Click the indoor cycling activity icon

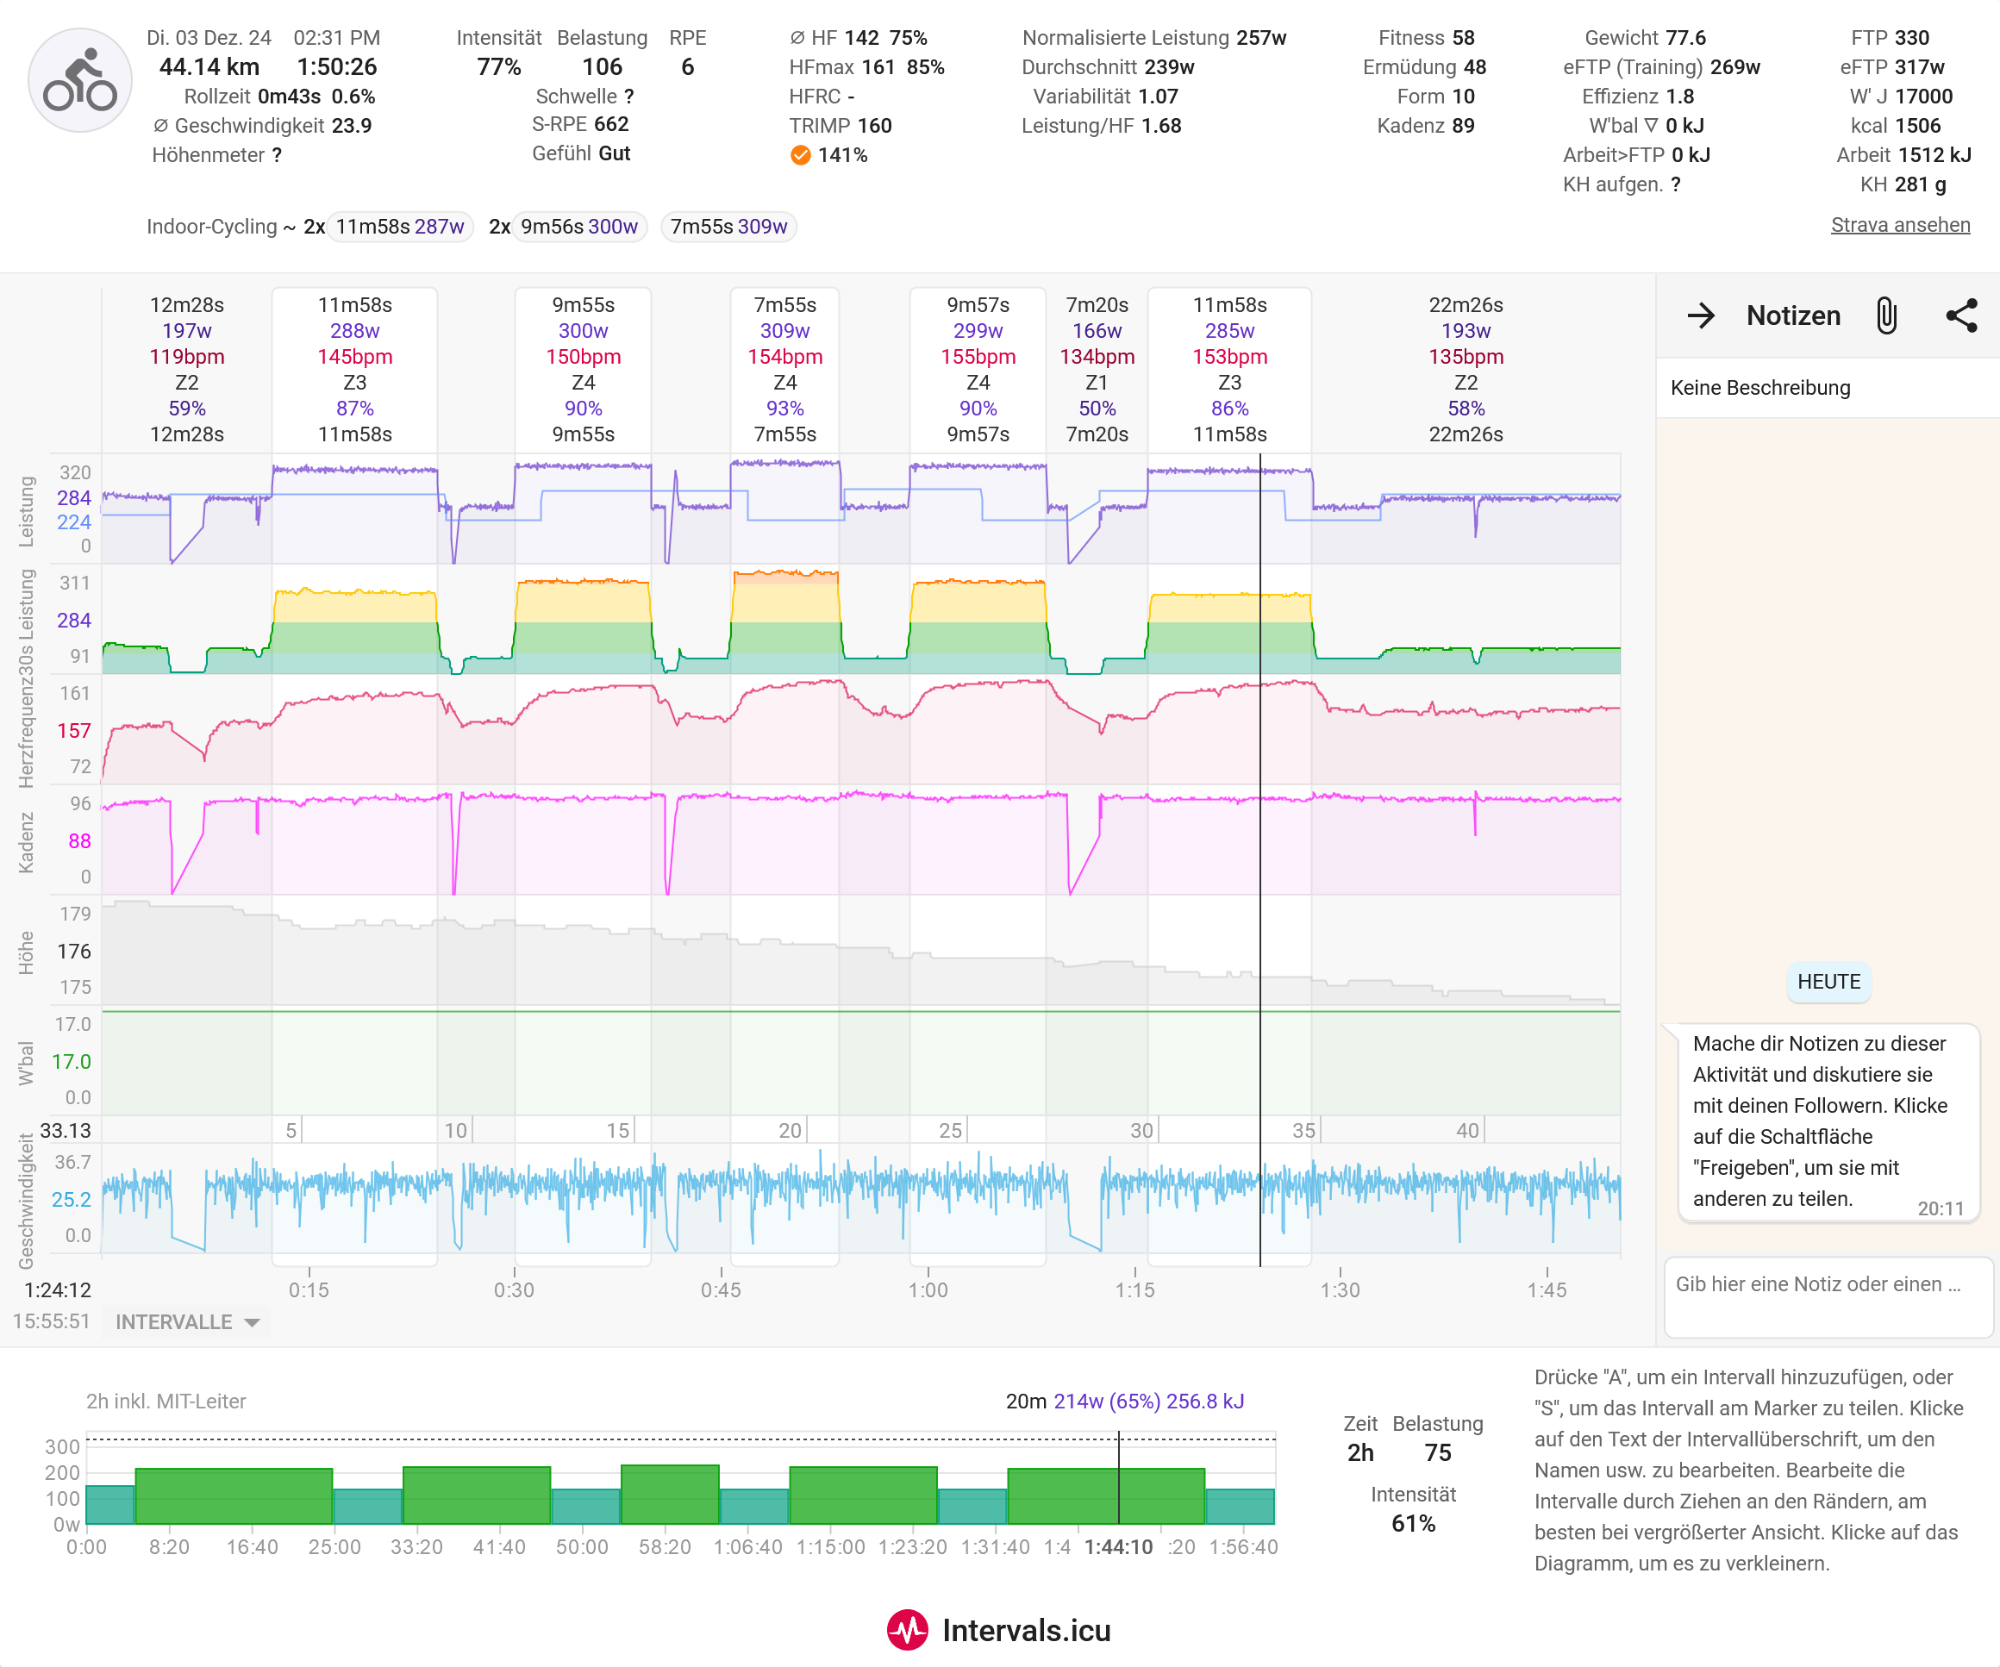[80, 81]
